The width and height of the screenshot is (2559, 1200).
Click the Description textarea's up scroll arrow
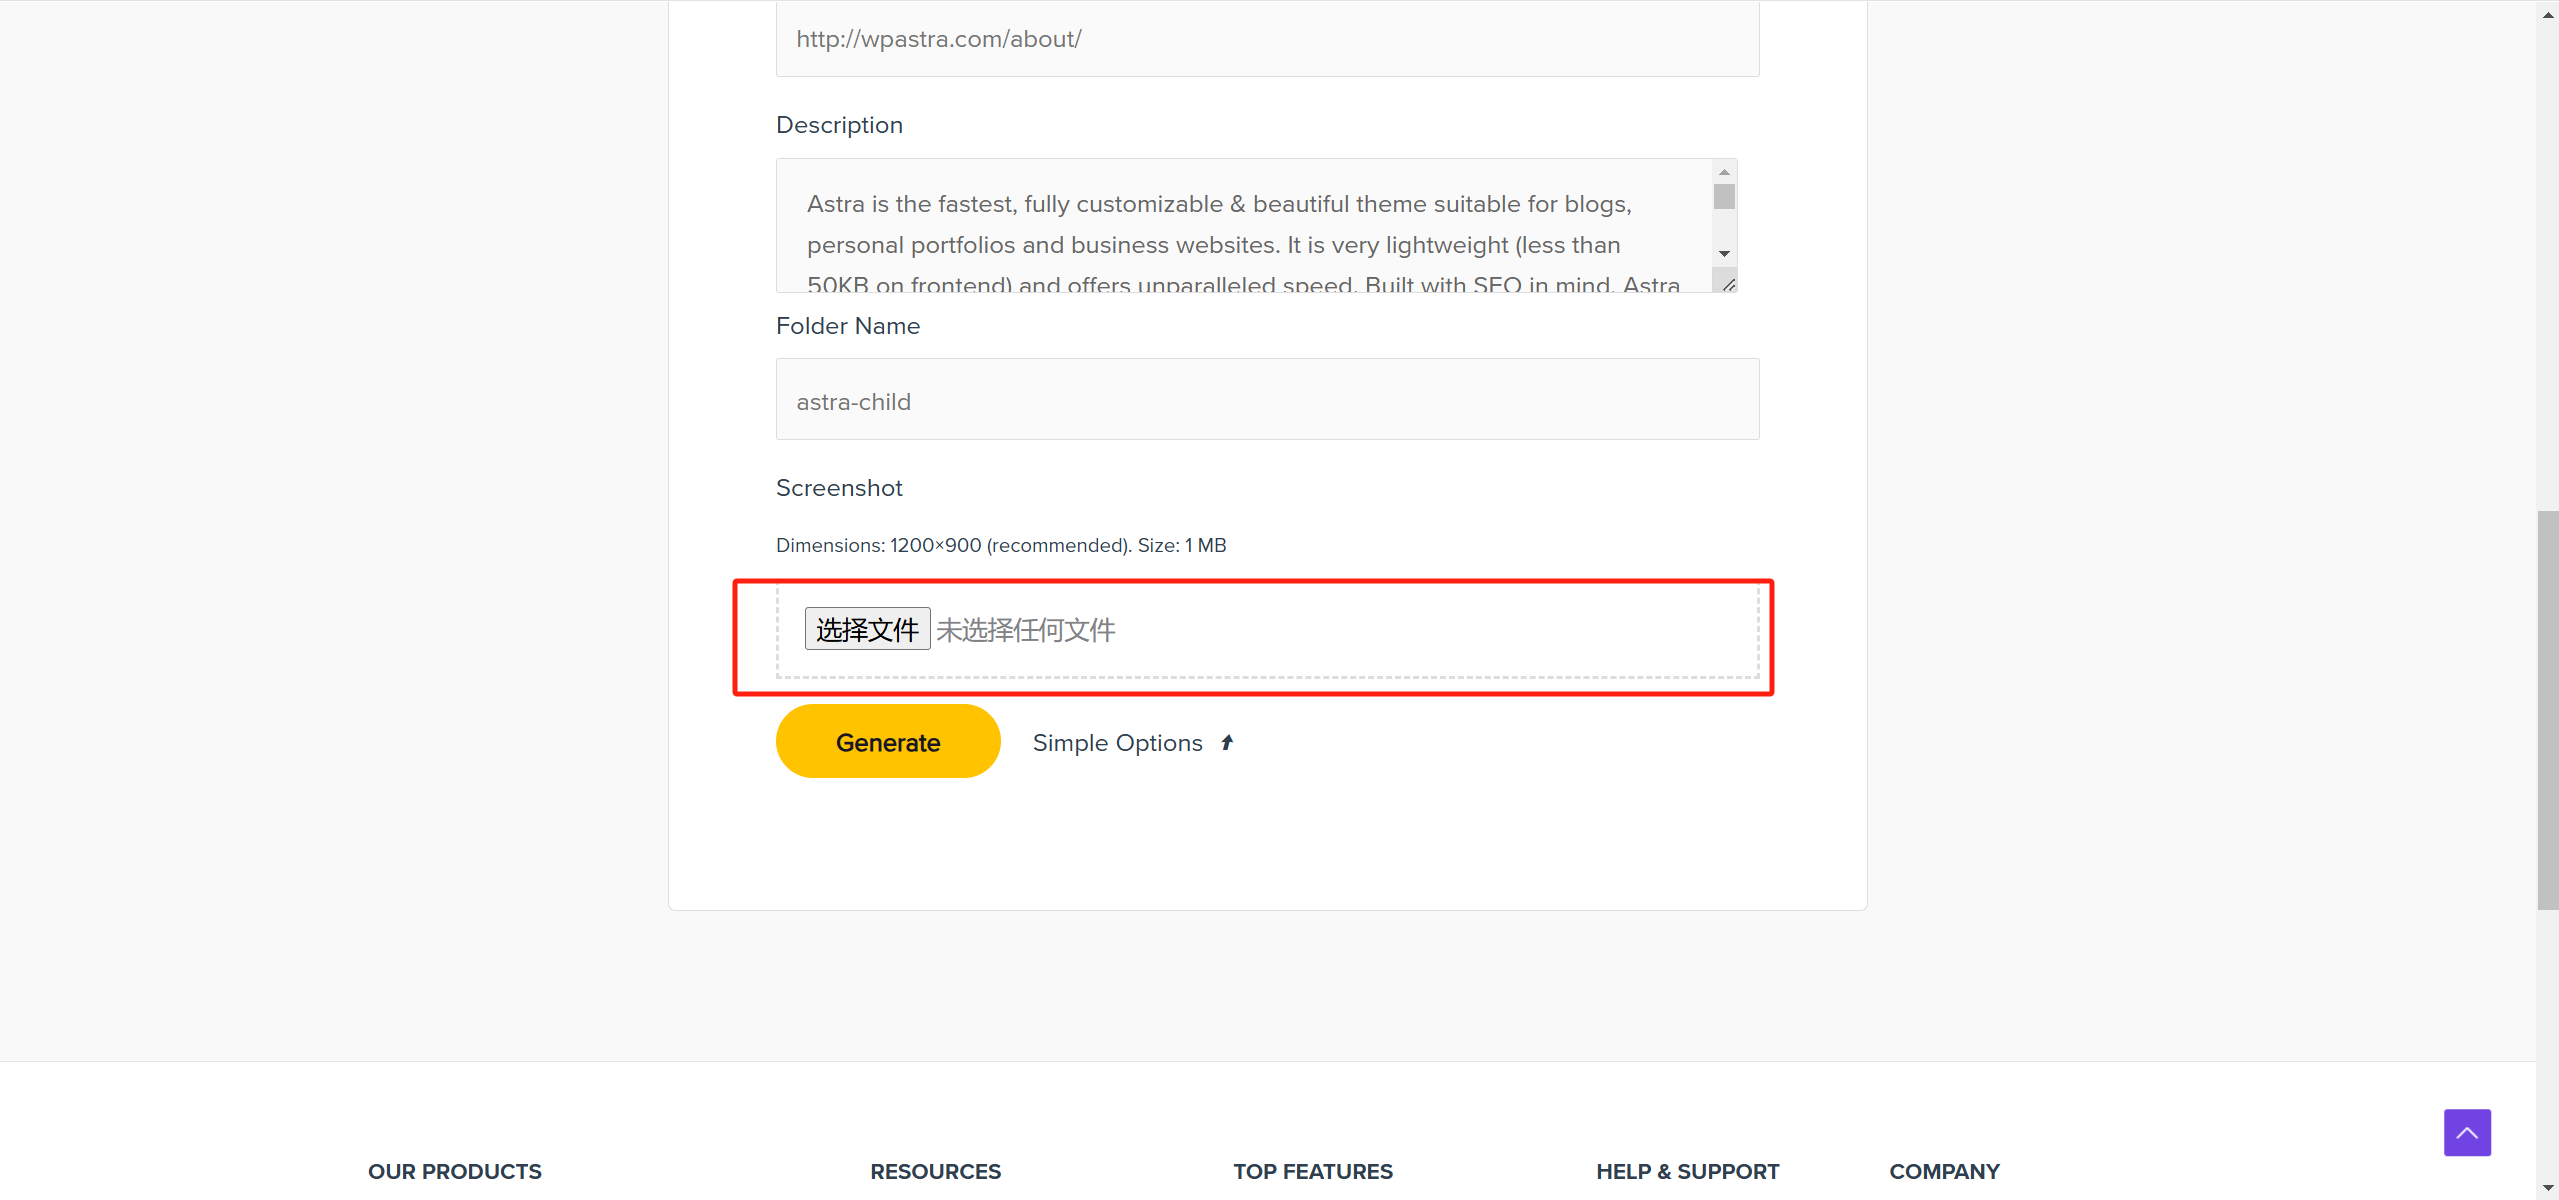click(1723, 171)
